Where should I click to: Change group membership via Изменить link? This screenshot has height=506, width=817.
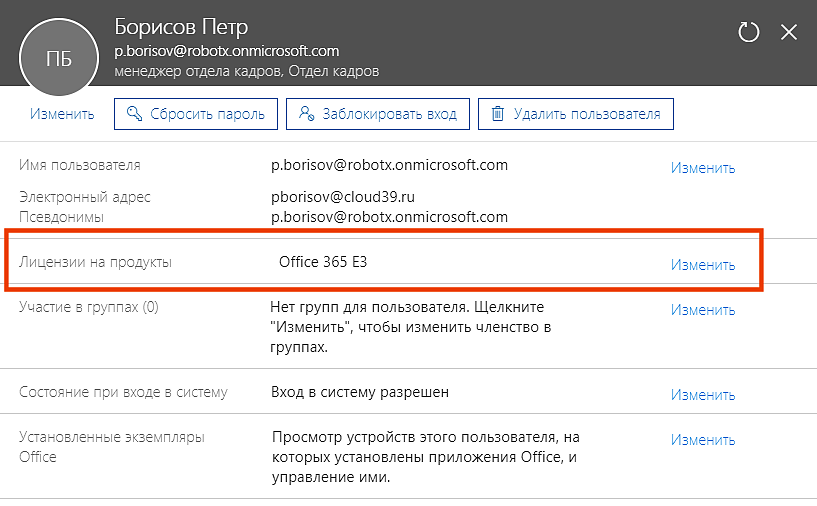[x=703, y=310]
